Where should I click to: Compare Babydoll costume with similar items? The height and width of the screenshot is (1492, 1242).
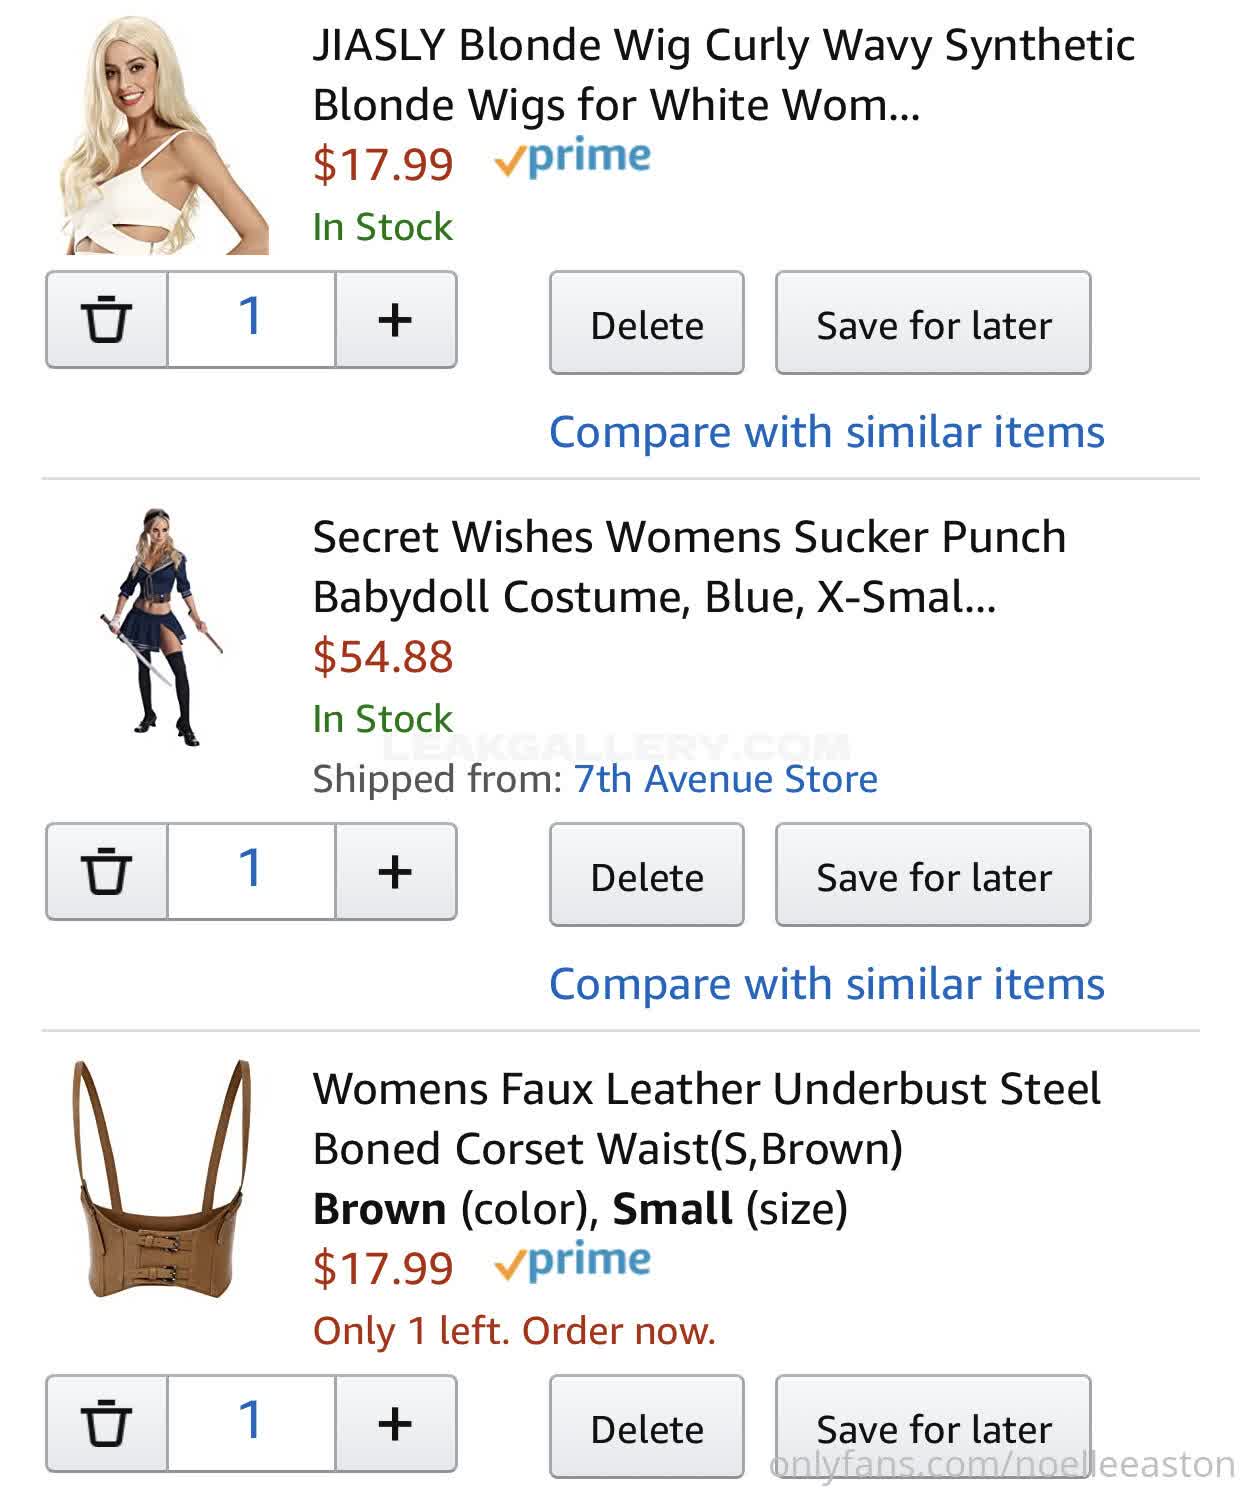tap(826, 984)
